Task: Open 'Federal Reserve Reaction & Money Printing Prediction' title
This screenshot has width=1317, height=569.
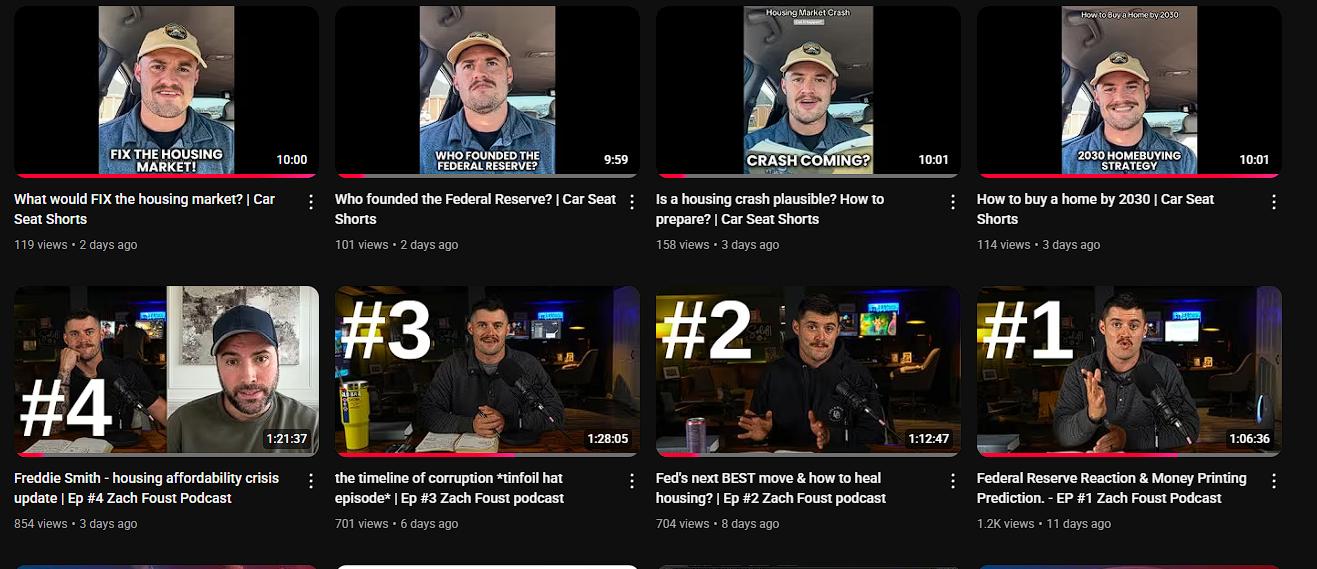Action: click(x=1111, y=488)
